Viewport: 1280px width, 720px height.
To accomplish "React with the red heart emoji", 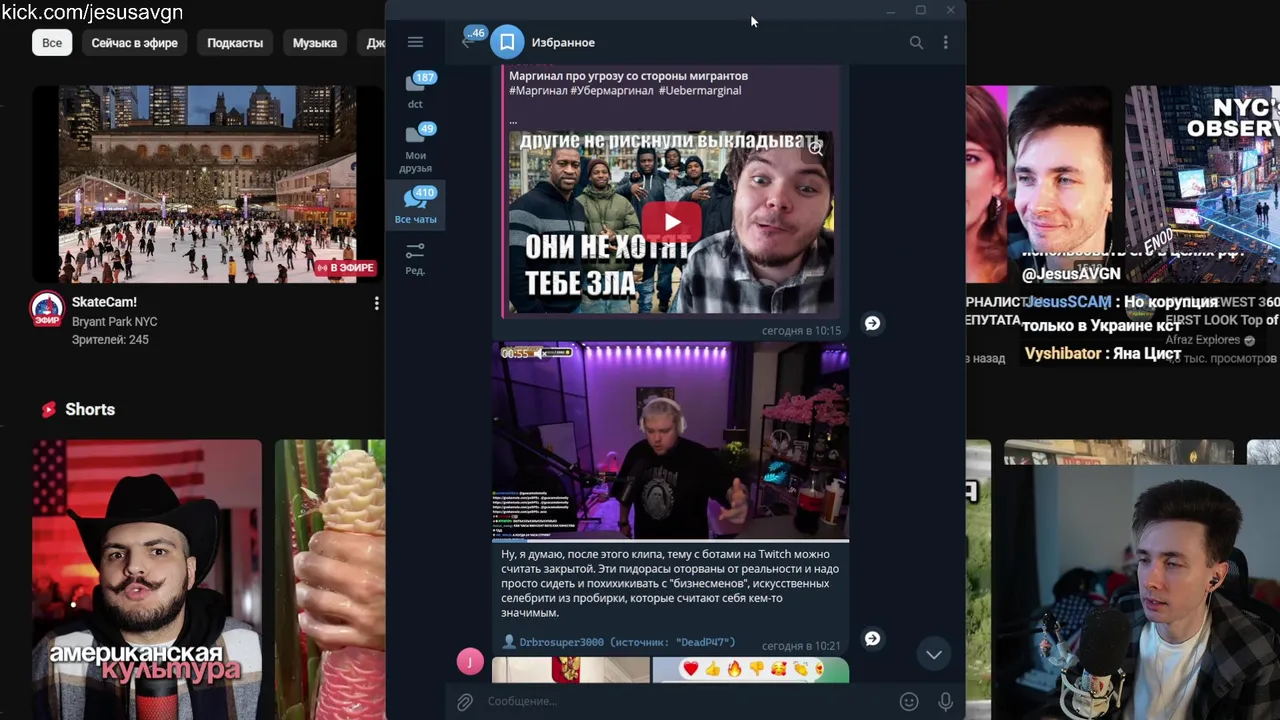I will tap(690, 669).
